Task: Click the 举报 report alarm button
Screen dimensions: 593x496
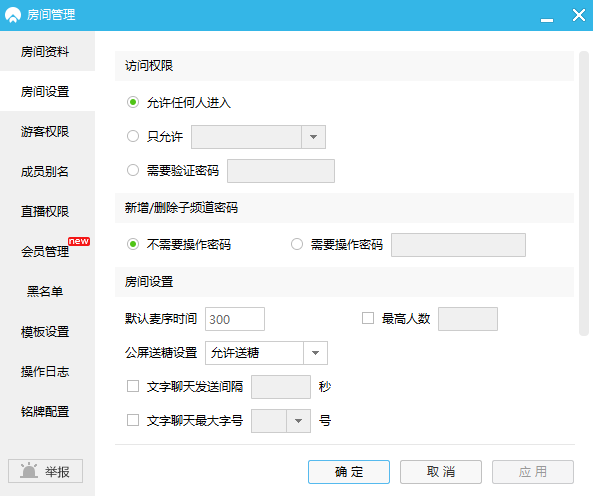Action: (45, 471)
